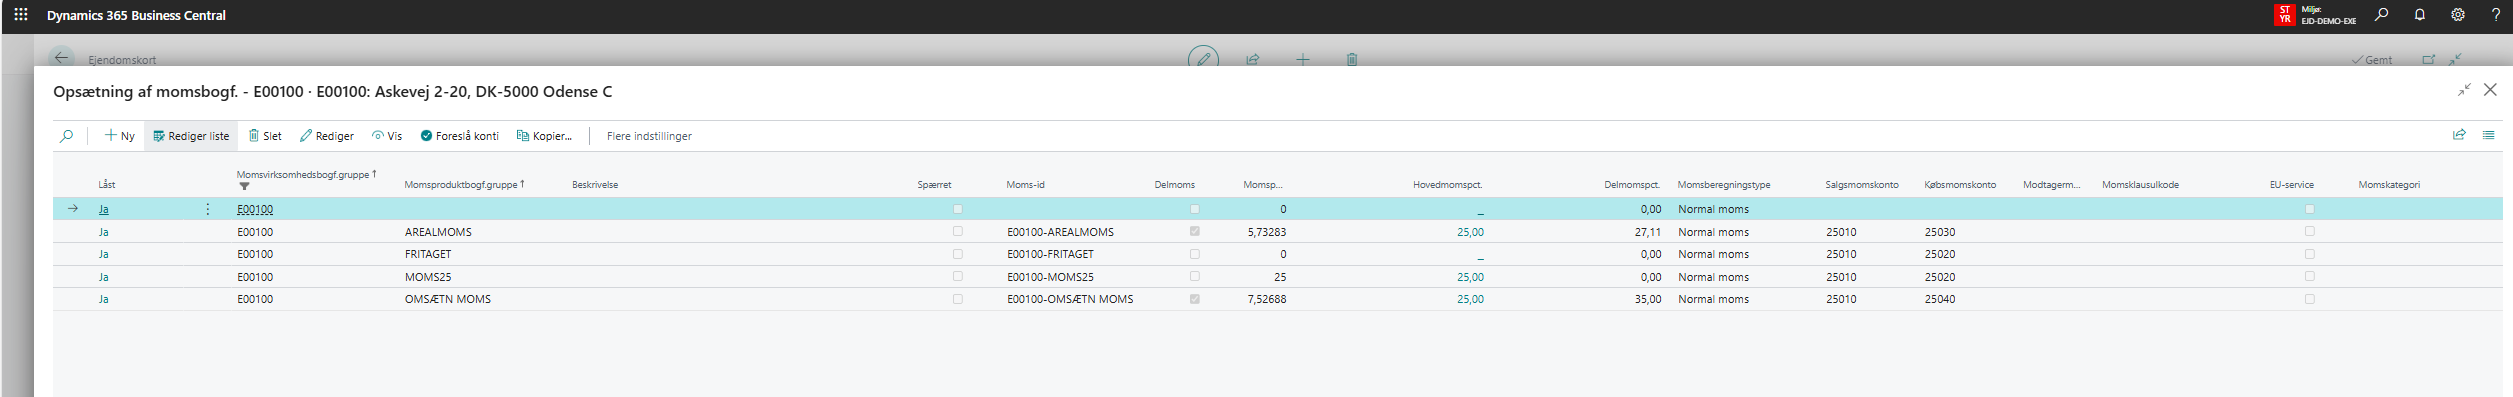Open the notifications bell
This screenshot has height=397, width=2513.
coord(2420,15)
